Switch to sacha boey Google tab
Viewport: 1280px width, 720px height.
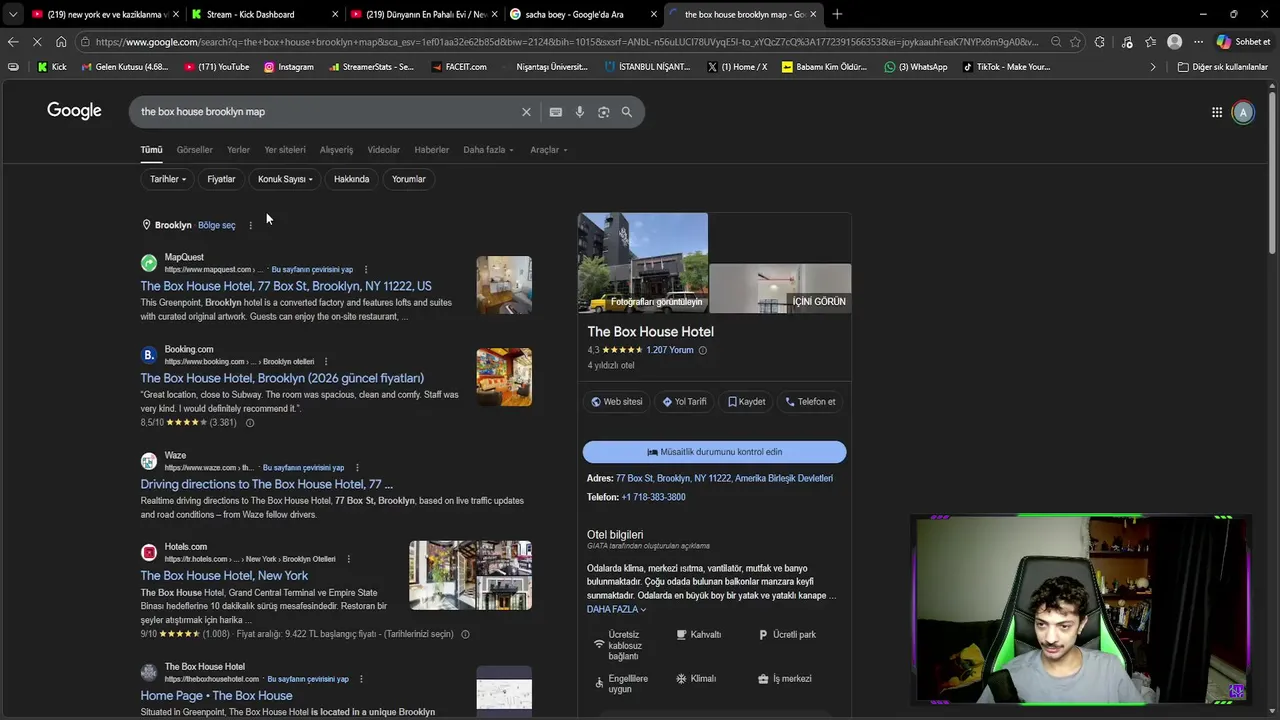581,14
